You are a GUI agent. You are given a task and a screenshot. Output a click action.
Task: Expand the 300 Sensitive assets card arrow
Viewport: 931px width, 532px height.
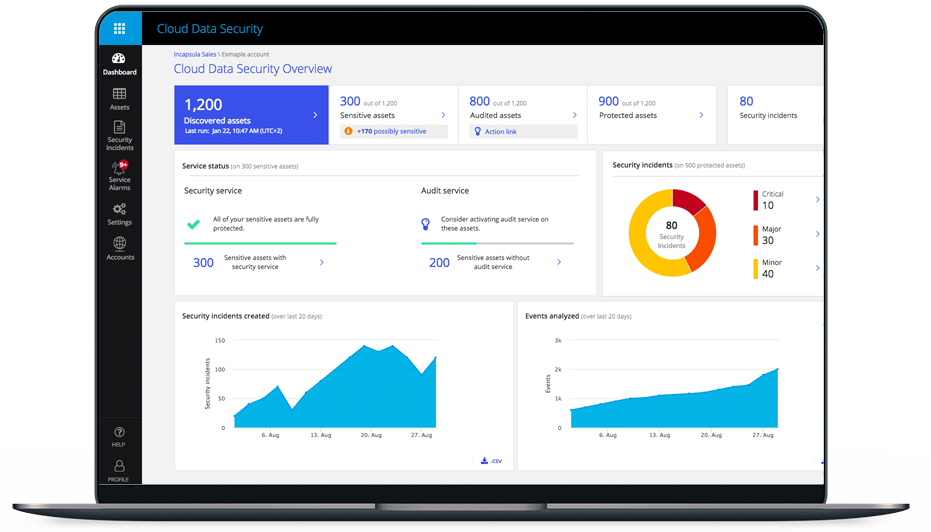point(444,115)
